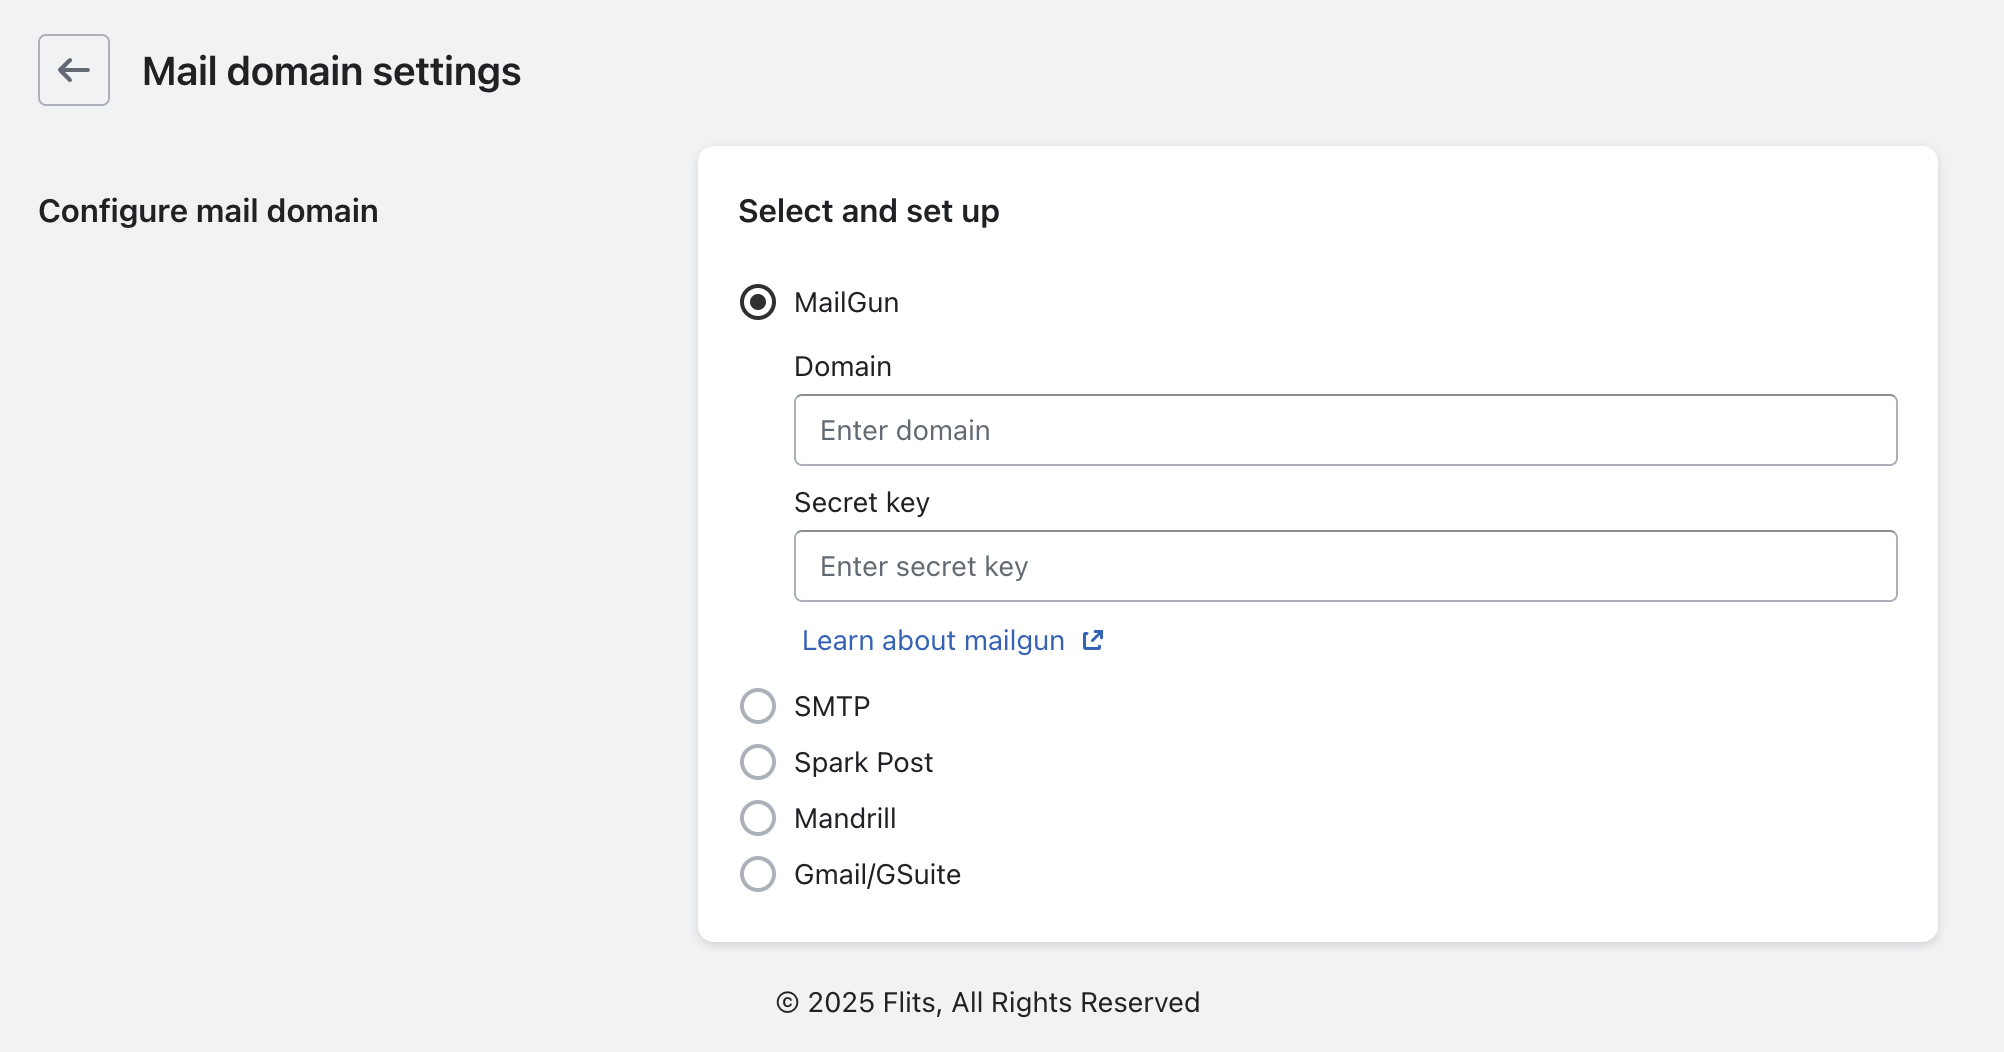This screenshot has width=2004, height=1052.
Task: Open the Learn about mailgun link
Action: pyautogui.click(x=933, y=640)
